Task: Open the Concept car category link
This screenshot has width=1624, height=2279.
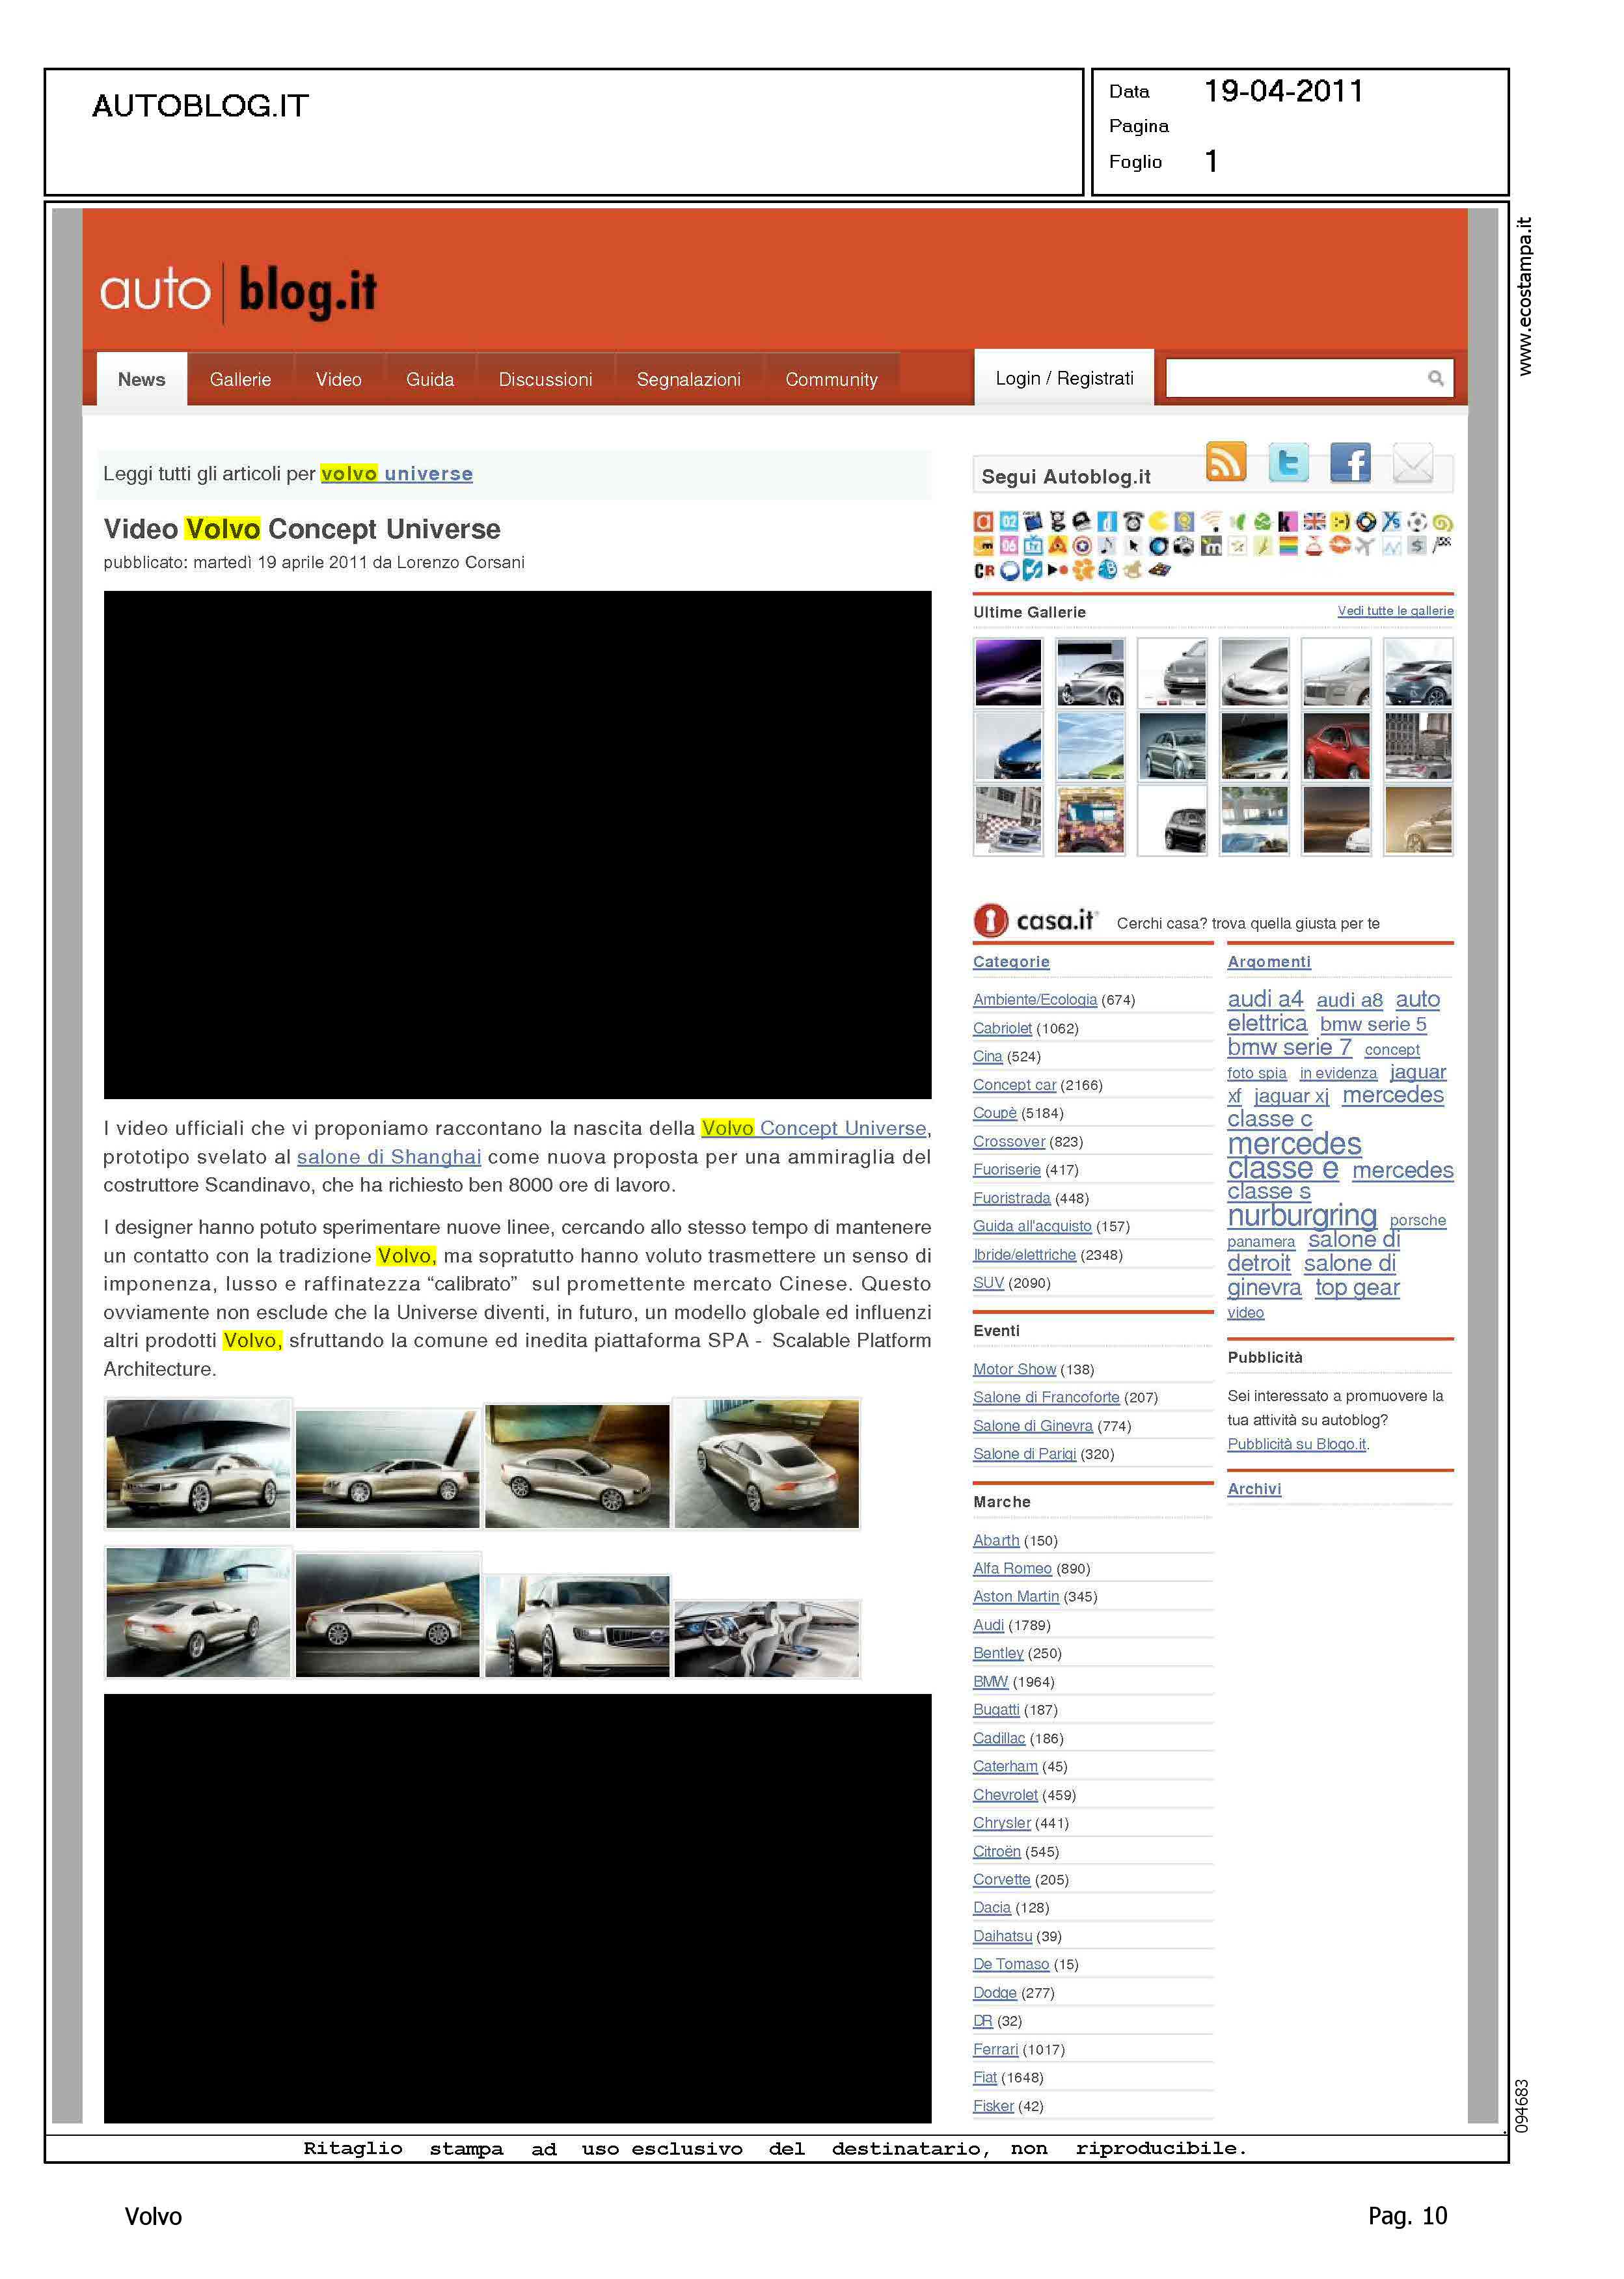Action: (1014, 1085)
